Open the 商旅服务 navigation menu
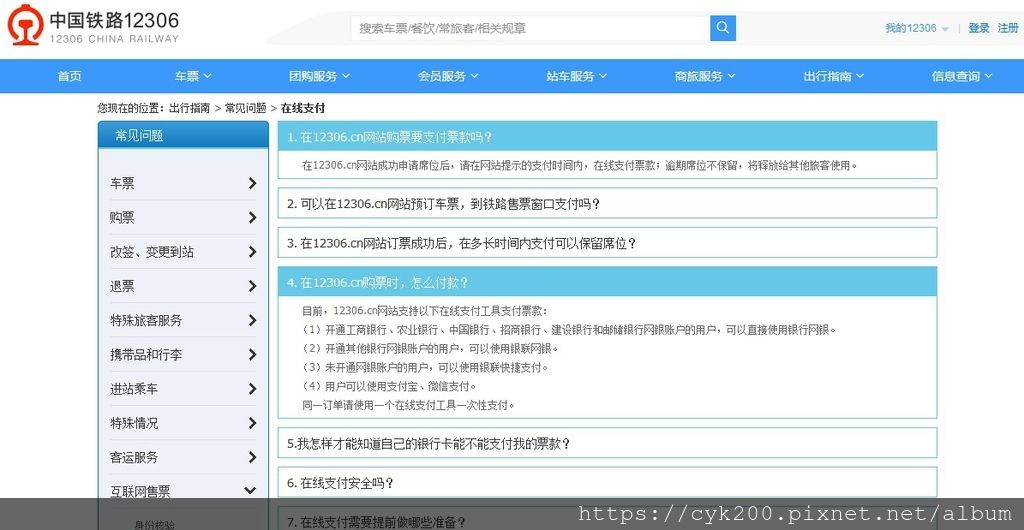The width and height of the screenshot is (1024, 530). click(705, 76)
